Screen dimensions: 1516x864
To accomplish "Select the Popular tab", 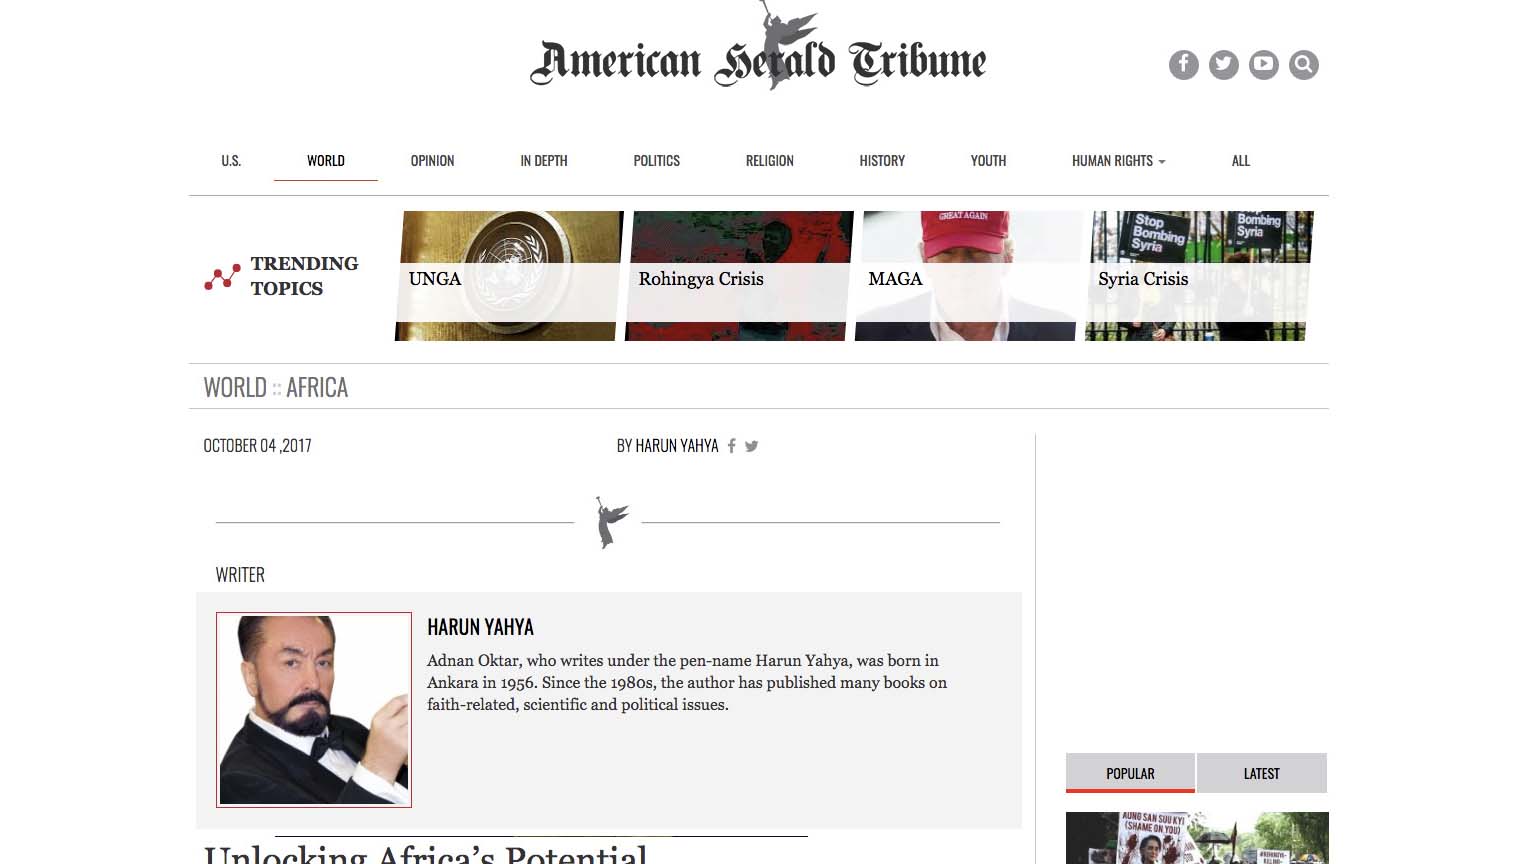I will point(1130,773).
